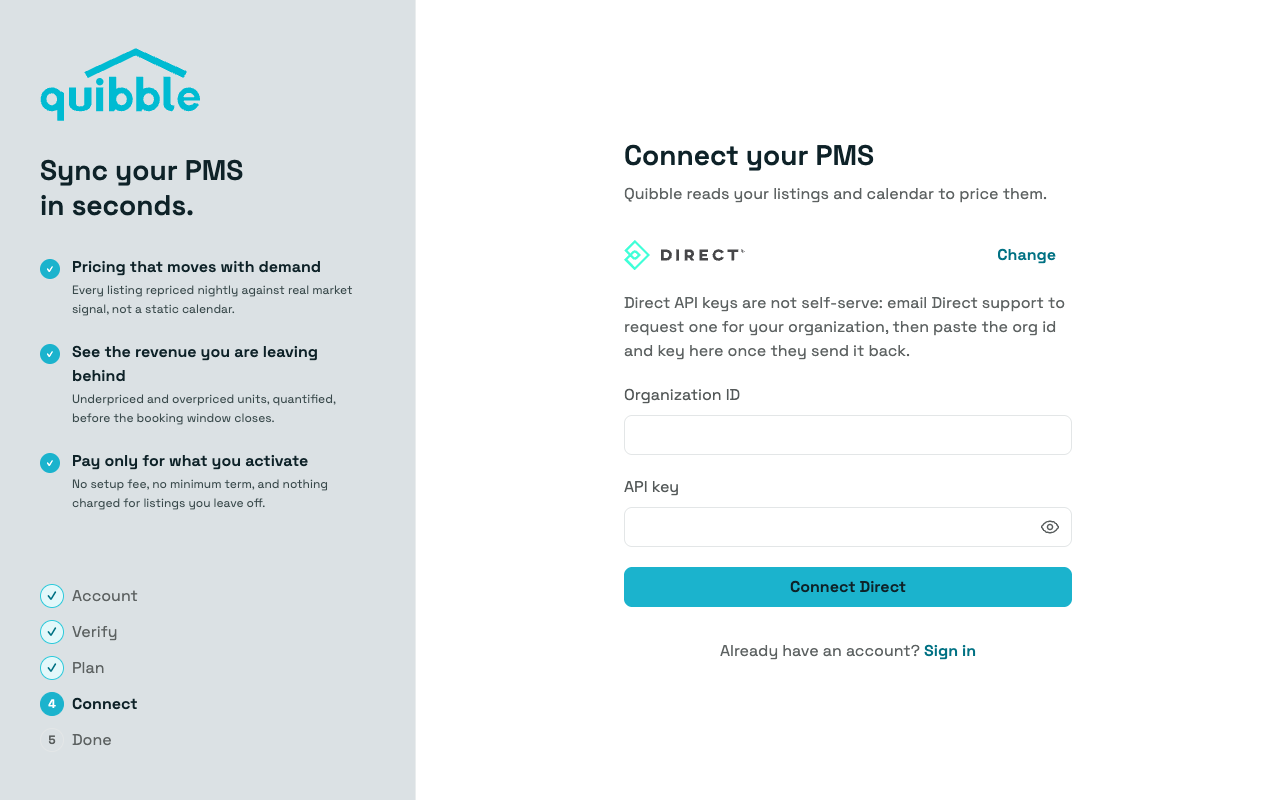Select the completed Verify step check icon
This screenshot has width=1280, height=800.
click(52, 632)
